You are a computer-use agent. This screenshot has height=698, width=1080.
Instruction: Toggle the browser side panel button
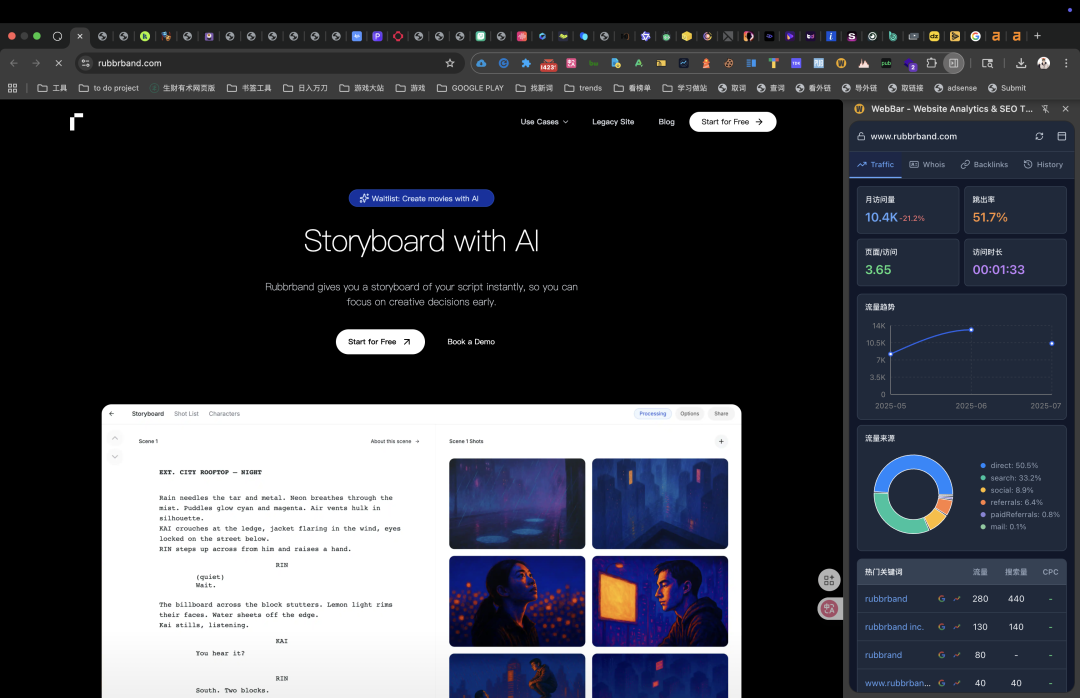click(x=953, y=63)
